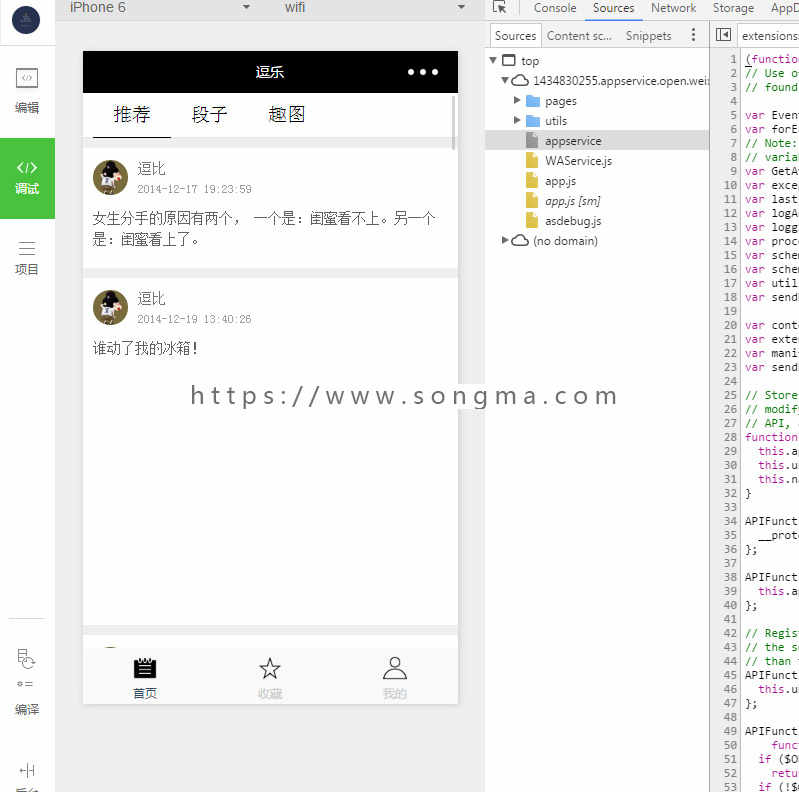
Task: Switch to the Sources devtools tab
Action: click(x=613, y=8)
